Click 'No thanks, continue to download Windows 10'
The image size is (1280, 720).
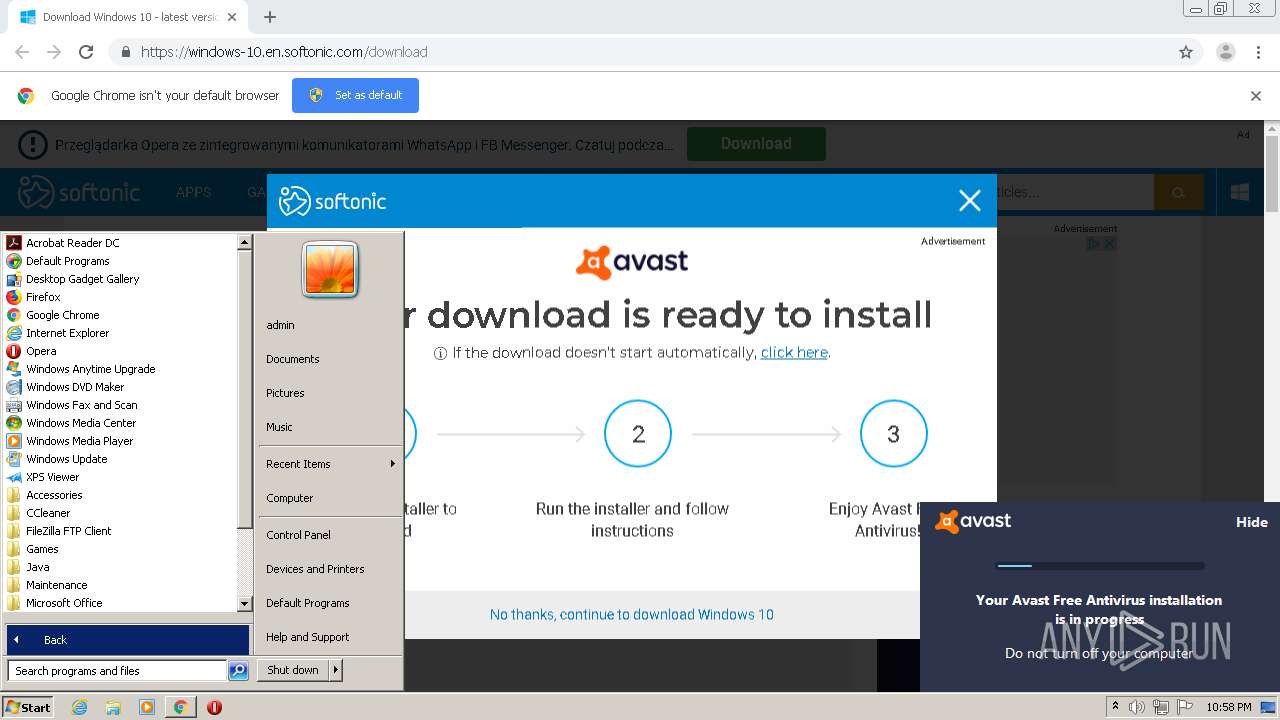coord(632,614)
